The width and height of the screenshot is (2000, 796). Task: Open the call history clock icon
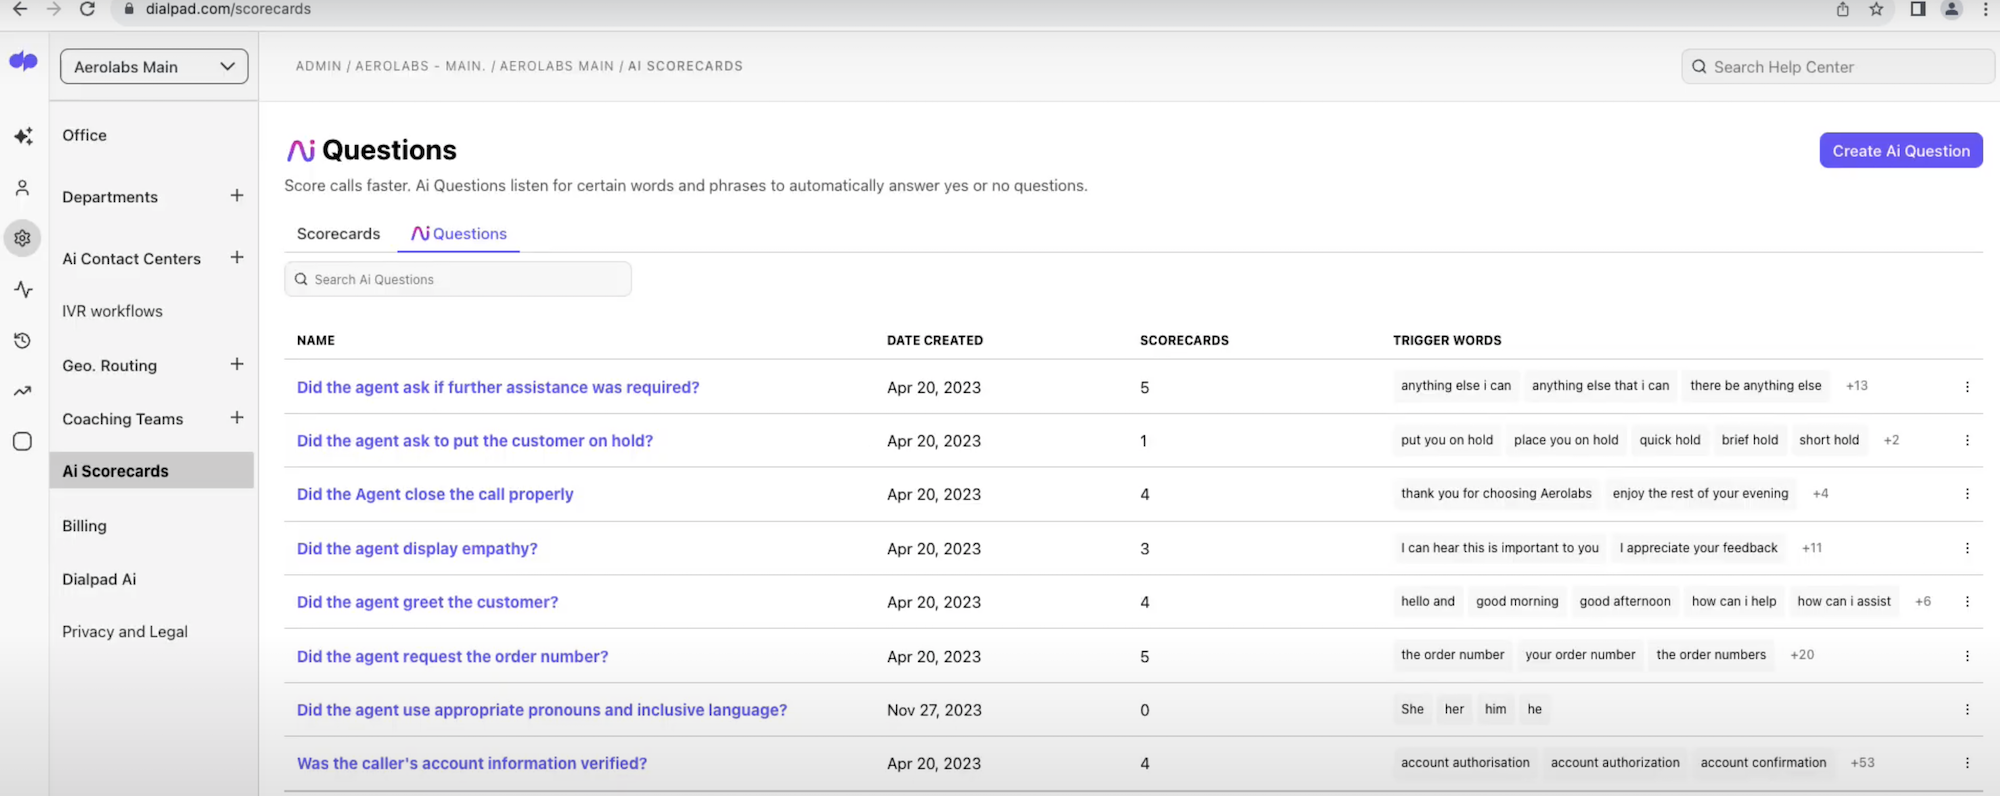22,341
